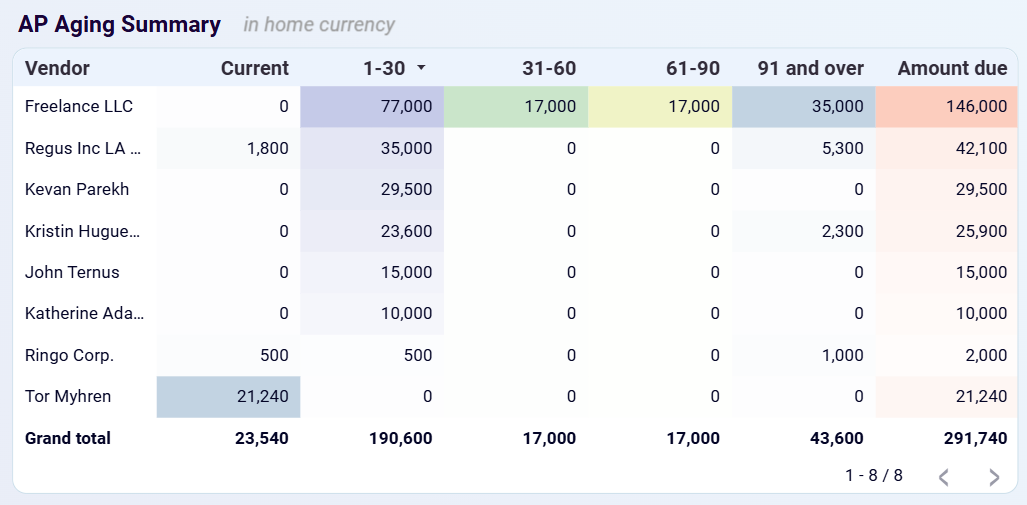Click the 42,100 amount due cell
This screenshot has width=1027, height=505.
947,148
